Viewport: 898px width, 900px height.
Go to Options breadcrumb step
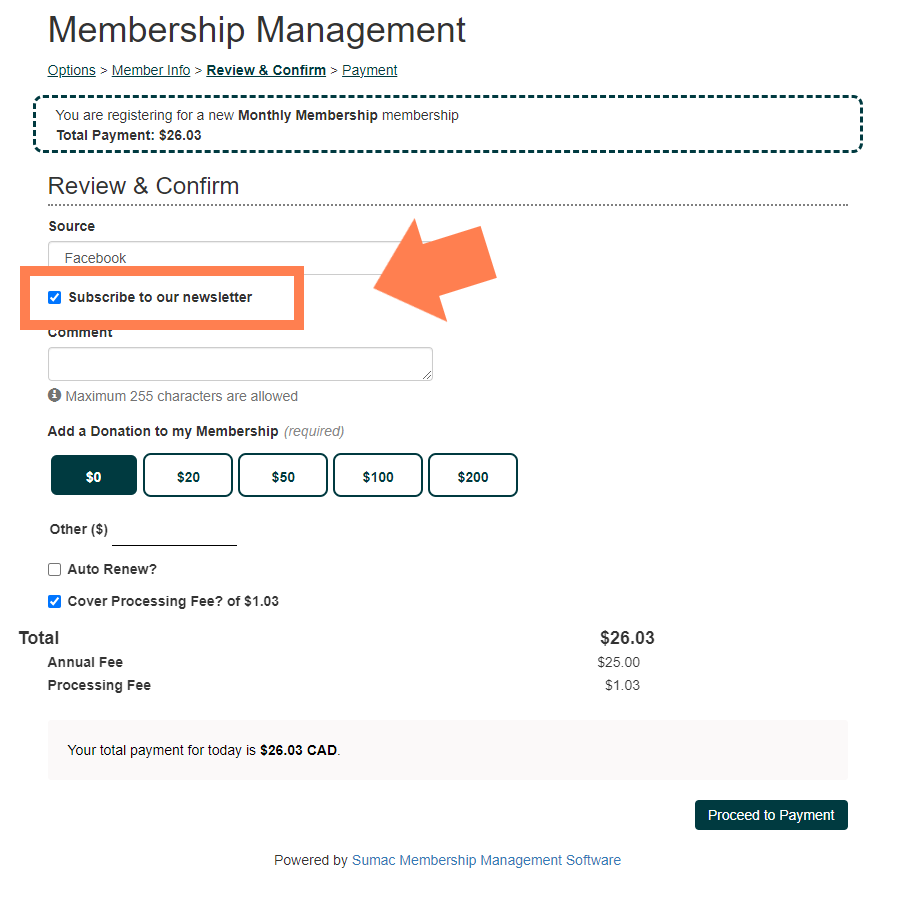click(x=72, y=70)
